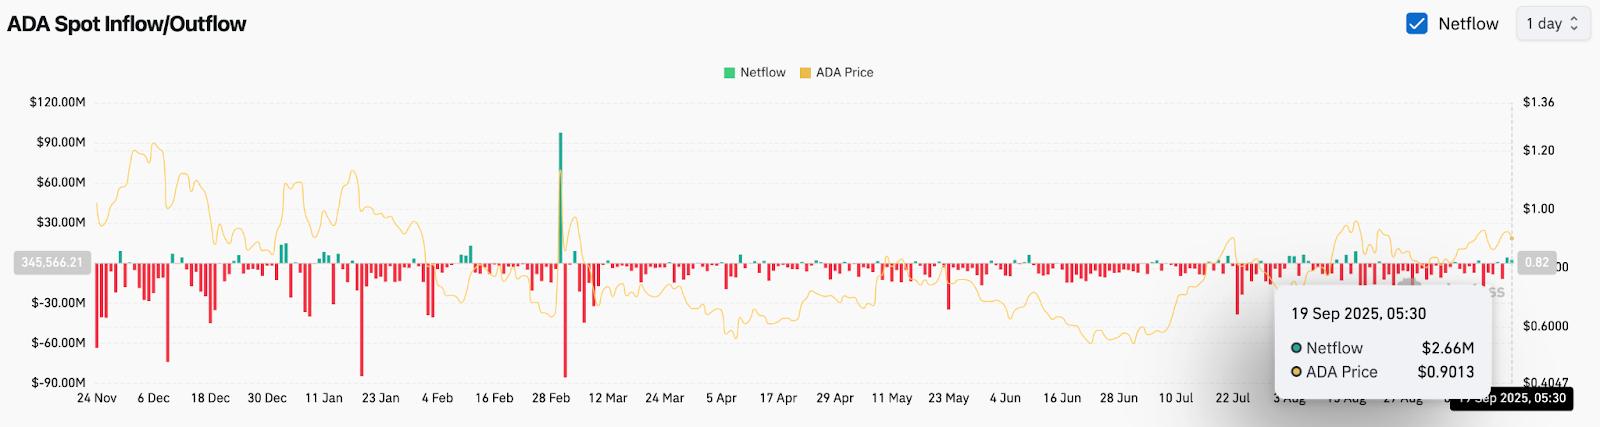Viewport: 1600px width, 427px height.
Task: Click the up-down chevron on the interval selector
Action: (1574, 24)
